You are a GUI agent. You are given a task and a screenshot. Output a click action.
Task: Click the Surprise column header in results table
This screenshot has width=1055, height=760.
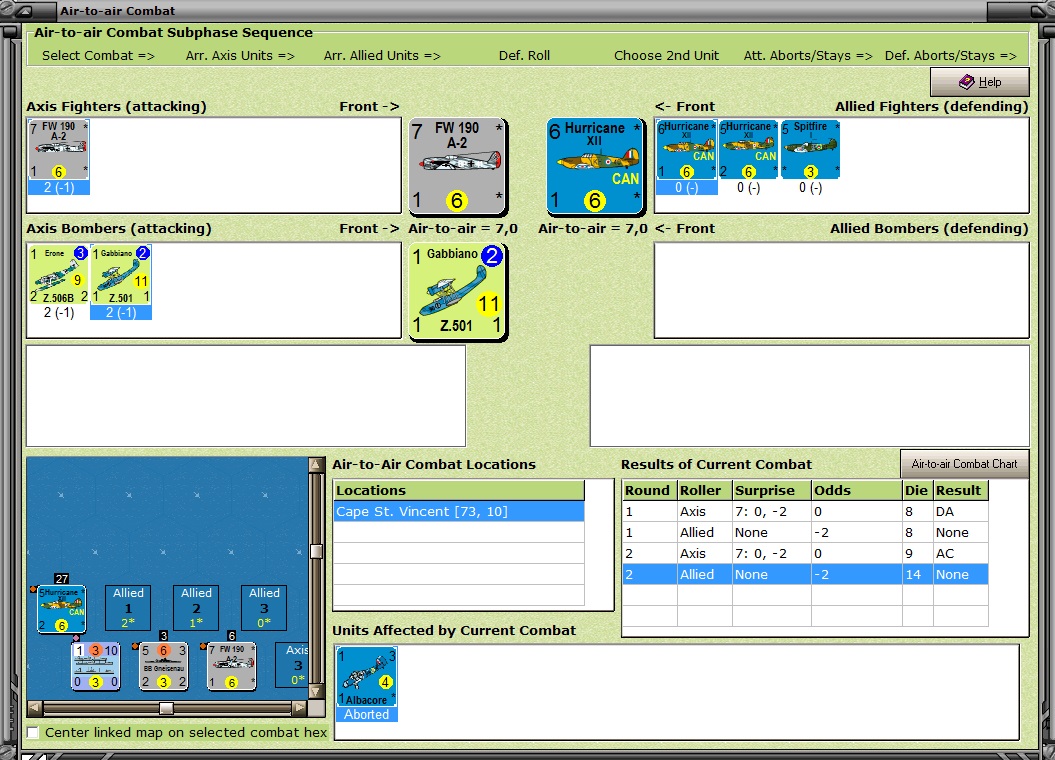[772, 490]
